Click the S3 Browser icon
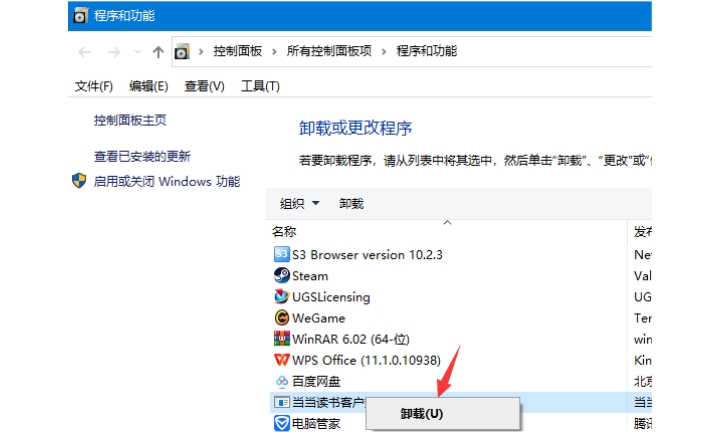 (281, 254)
